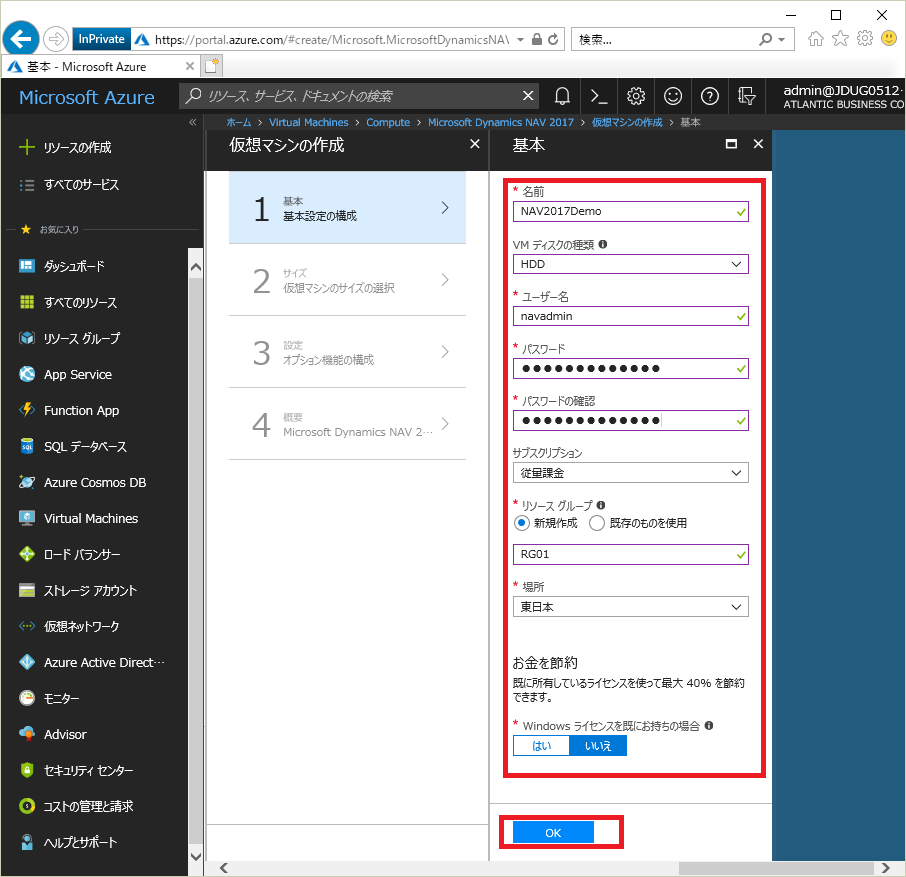This screenshot has width=906, height=877.
Task: Click the resource group name field RG01
Action: 630,555
